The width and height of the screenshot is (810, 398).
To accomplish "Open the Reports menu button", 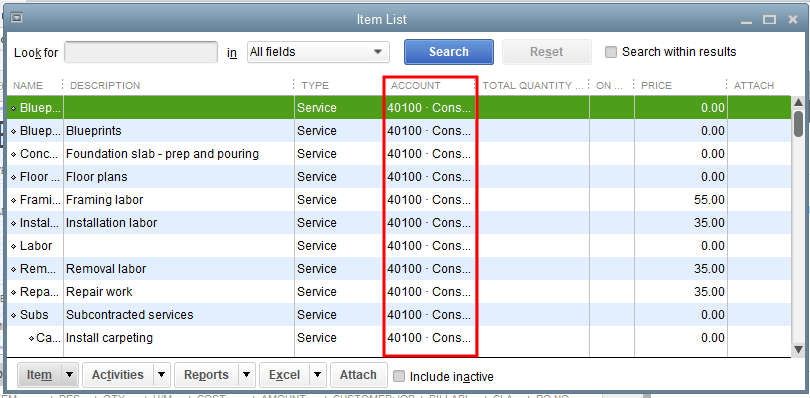I will click(x=207, y=375).
